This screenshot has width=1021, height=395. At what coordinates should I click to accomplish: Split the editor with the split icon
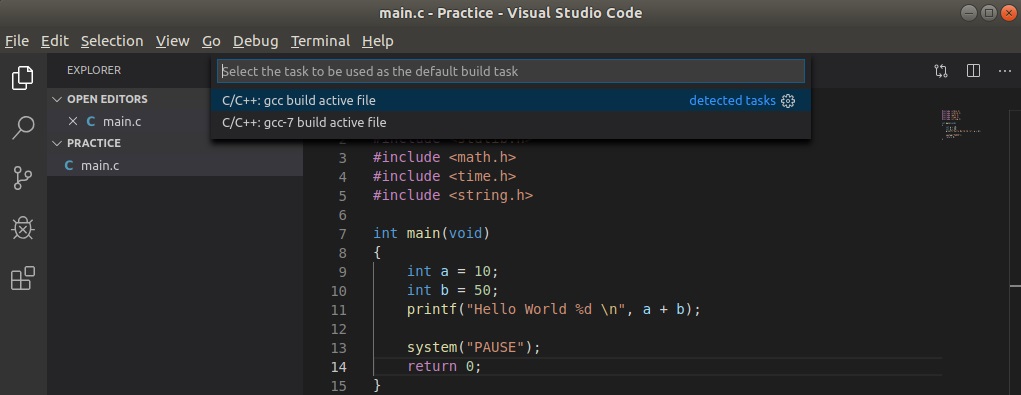point(973,70)
